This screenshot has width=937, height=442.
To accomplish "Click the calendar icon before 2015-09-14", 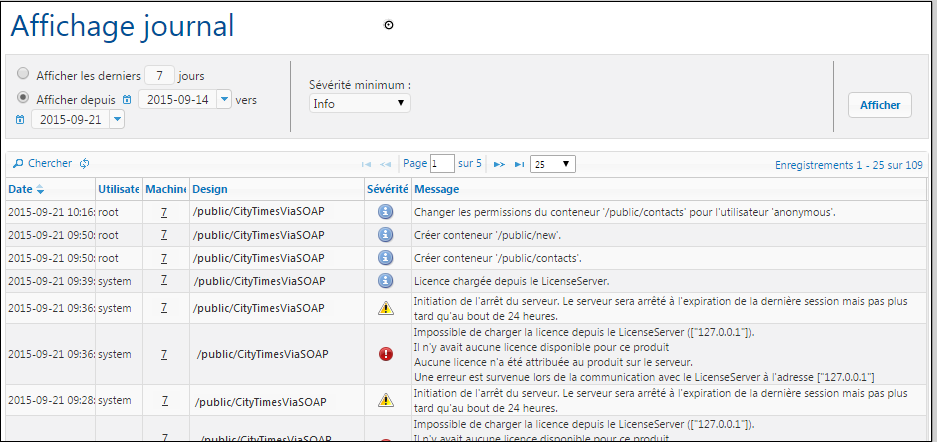I will pos(127,100).
